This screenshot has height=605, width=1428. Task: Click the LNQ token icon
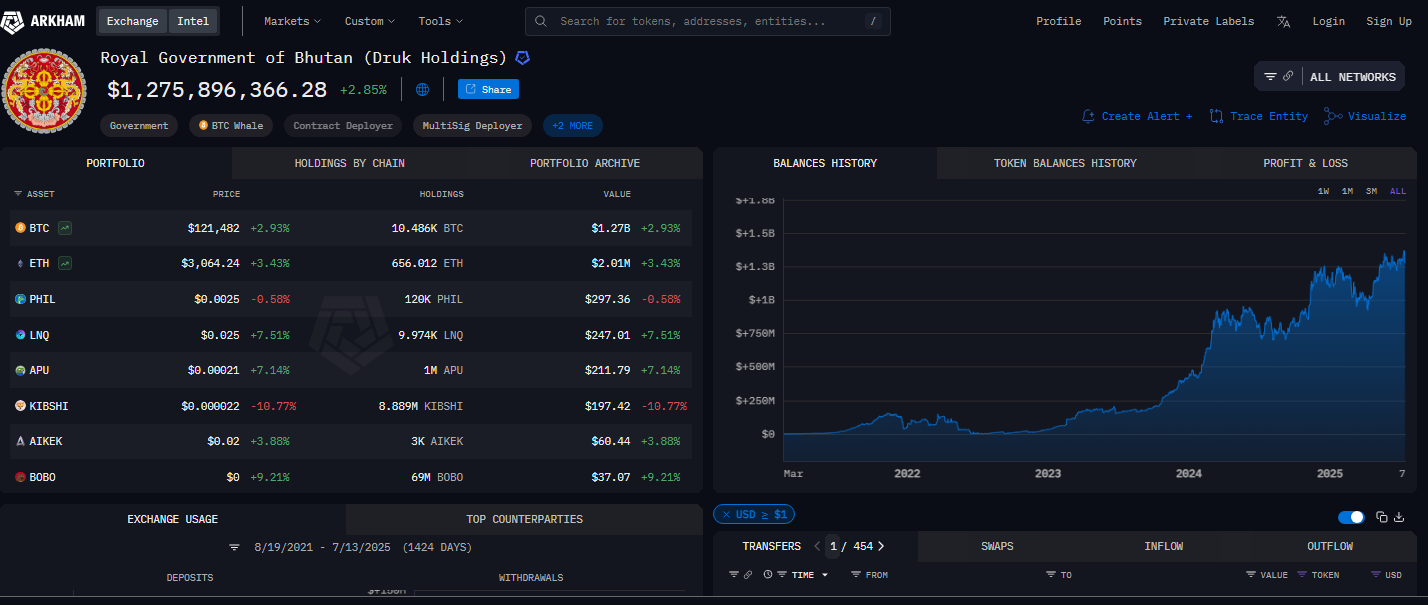tap(20, 334)
